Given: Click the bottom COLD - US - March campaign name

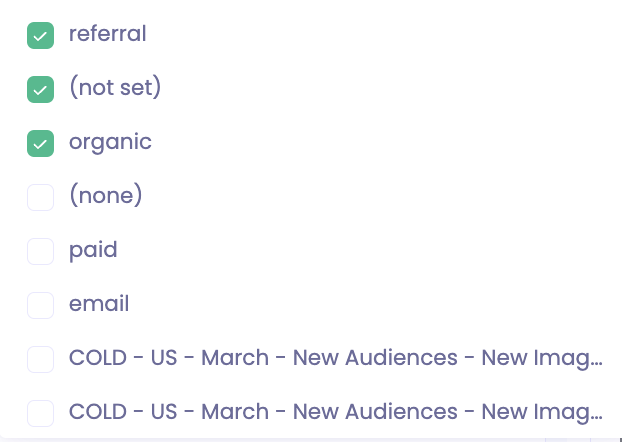Looking at the screenshot, I should (336, 412).
